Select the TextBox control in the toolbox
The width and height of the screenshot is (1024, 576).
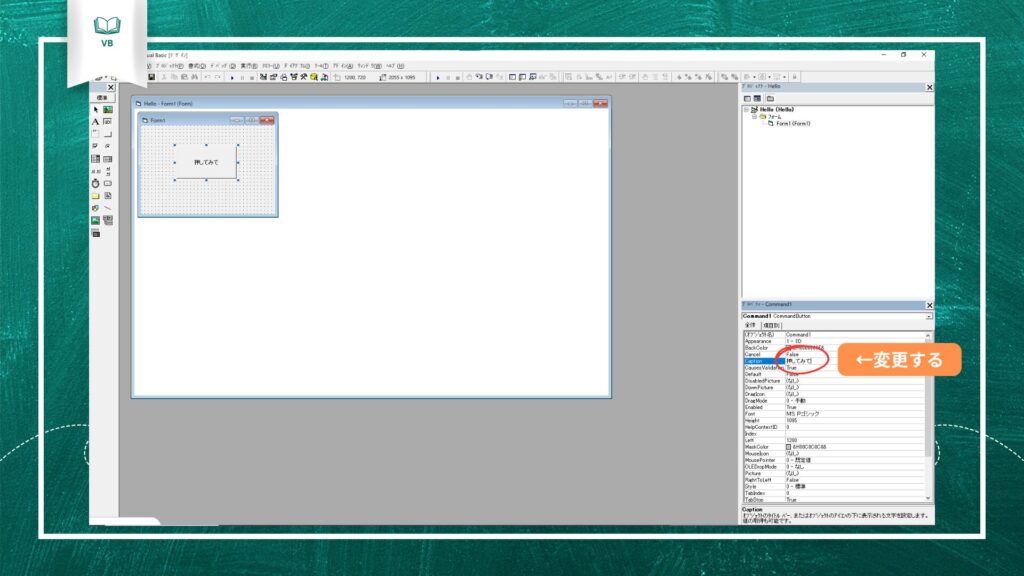tap(108, 121)
